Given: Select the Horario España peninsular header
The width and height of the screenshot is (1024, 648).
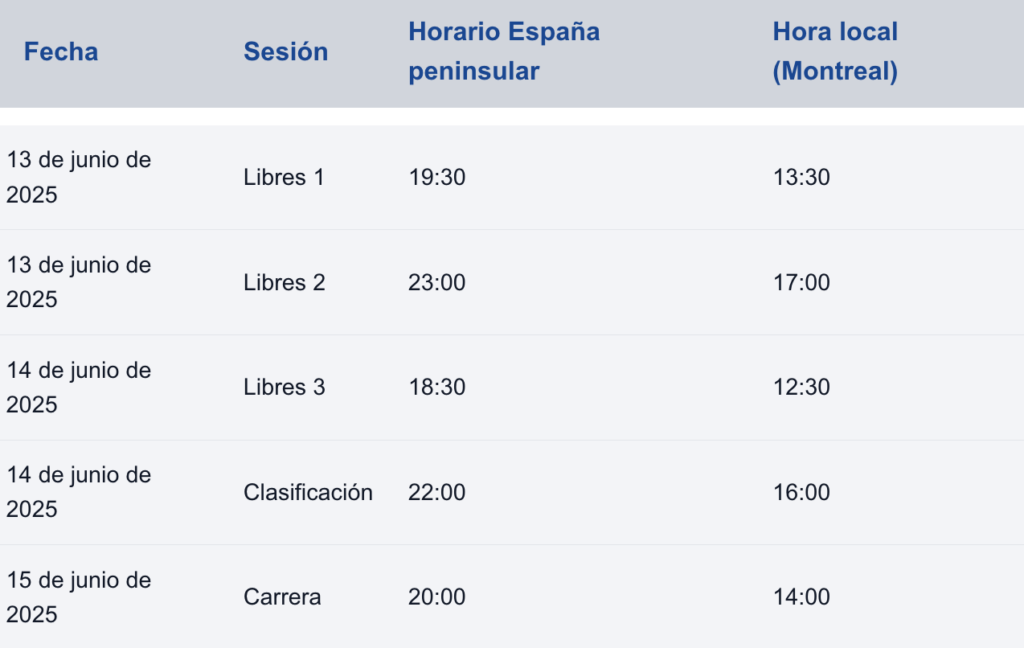Looking at the screenshot, I should click(x=504, y=51).
